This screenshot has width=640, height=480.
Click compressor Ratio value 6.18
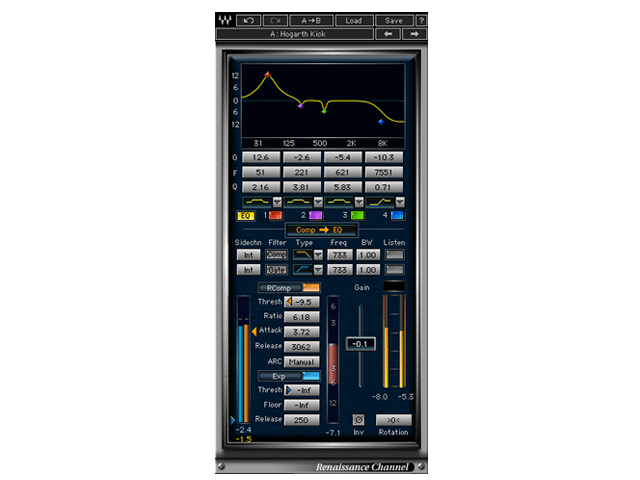[302, 317]
